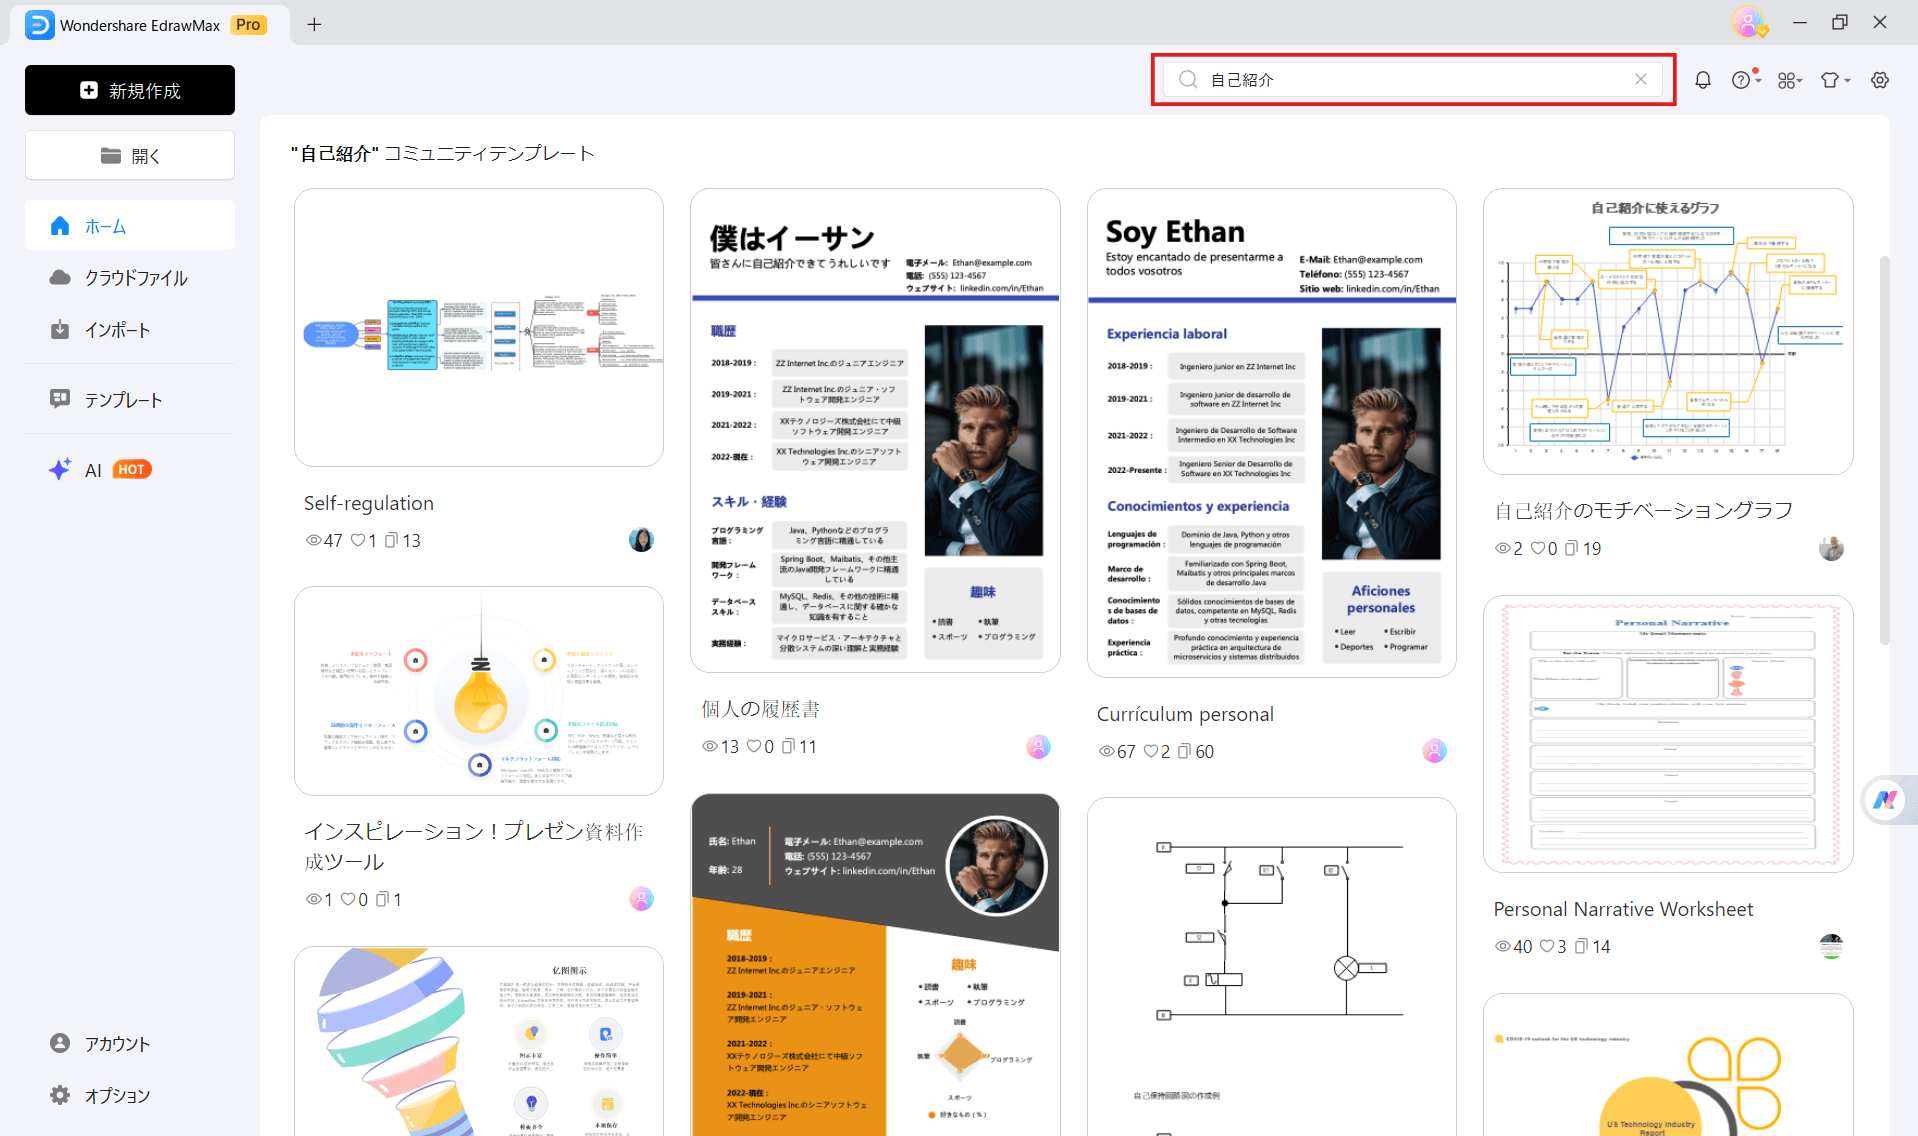Select ホーム (Home) in the sidebar
The height and width of the screenshot is (1136, 1918).
105,226
